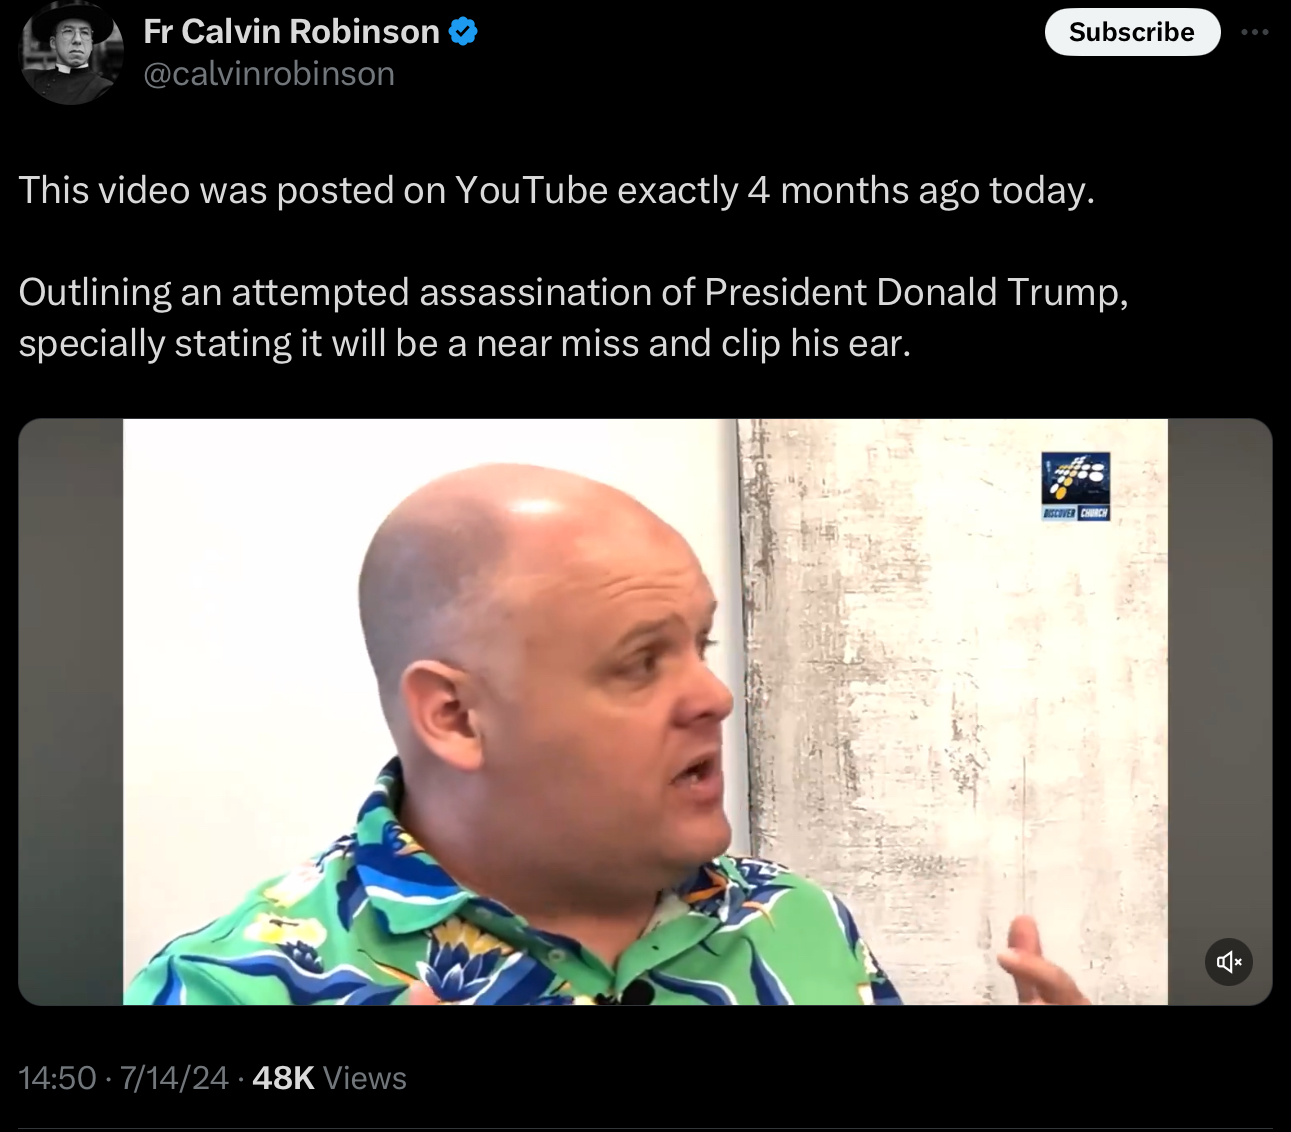
Task: Open the 14:50 post timestamp
Action: [57, 1078]
